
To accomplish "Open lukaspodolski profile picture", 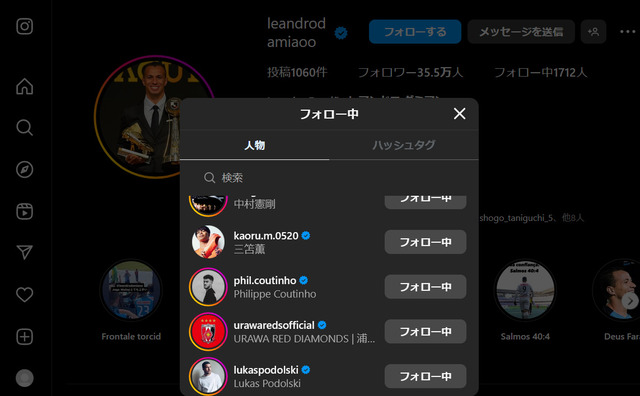I will pyautogui.click(x=208, y=376).
